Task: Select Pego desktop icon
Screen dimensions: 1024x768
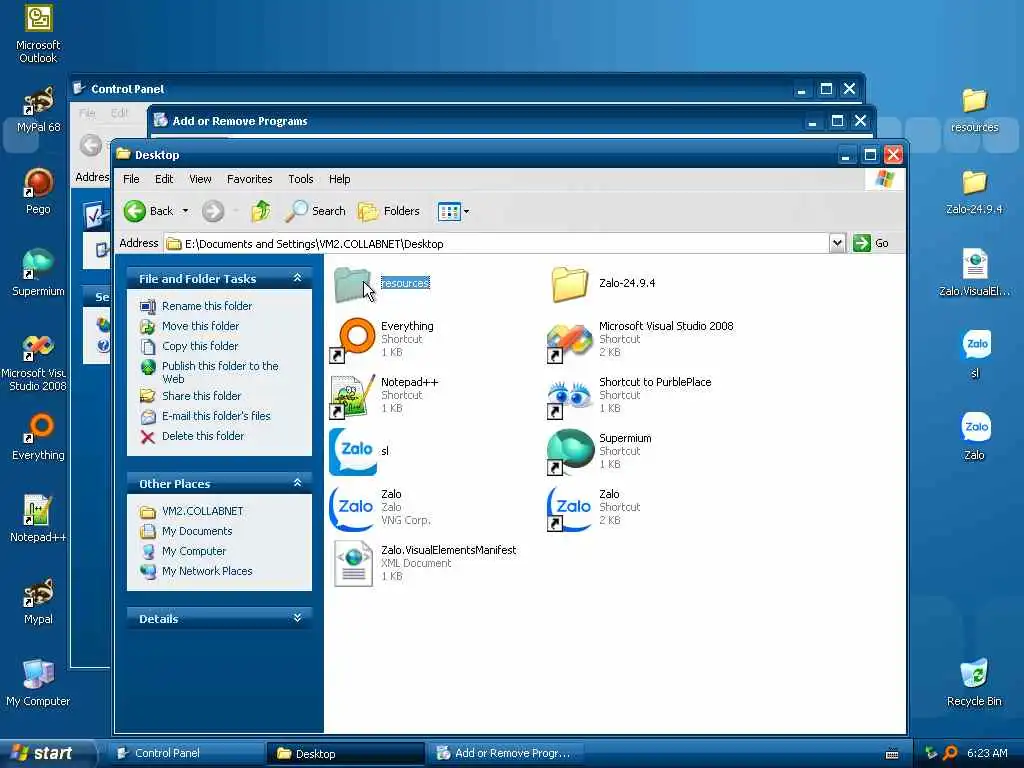Action: pos(38,191)
